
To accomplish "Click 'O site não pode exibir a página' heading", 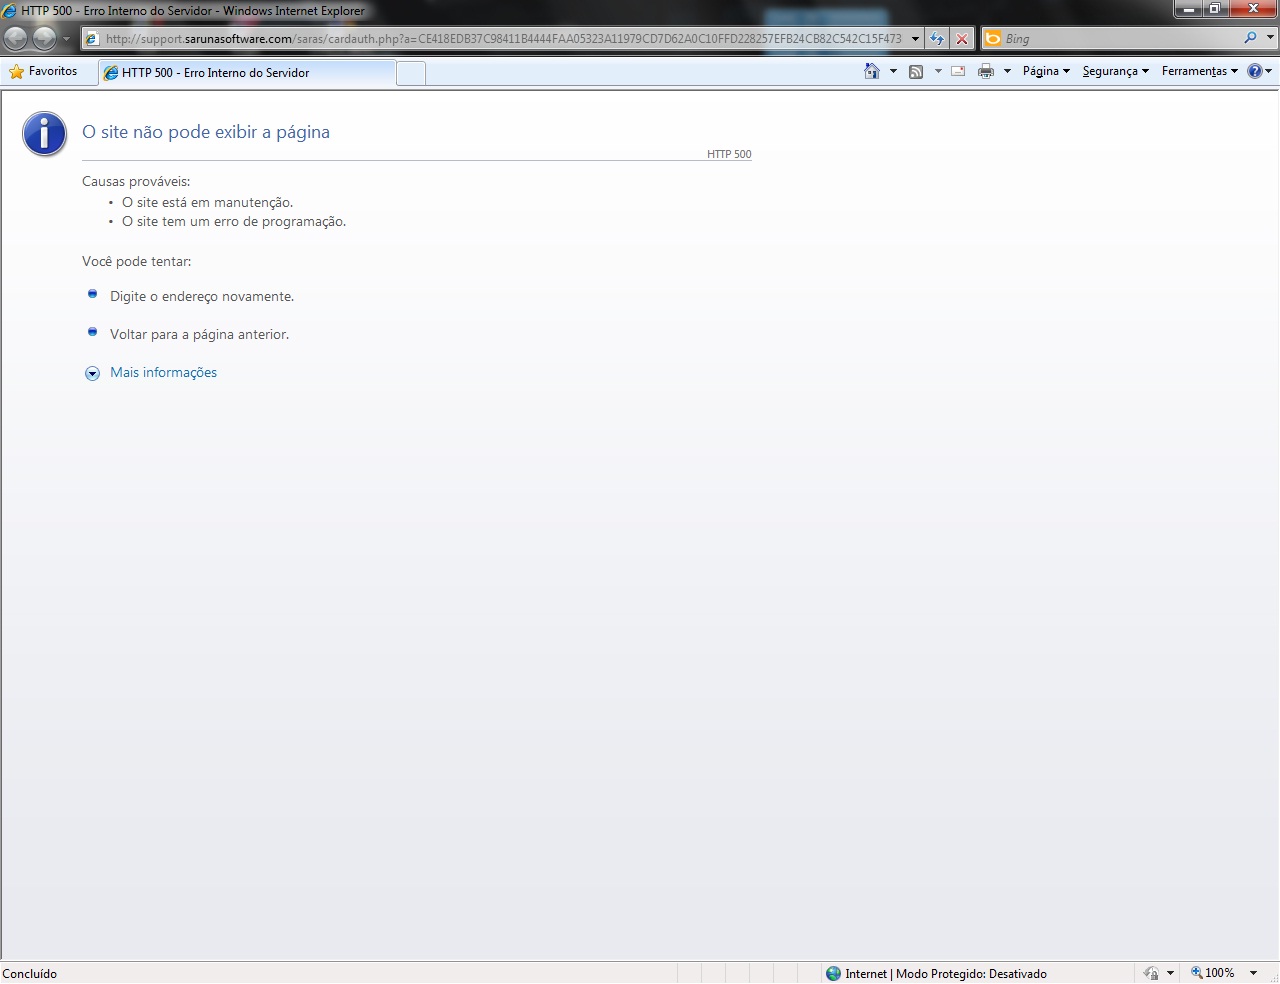I will [x=206, y=132].
